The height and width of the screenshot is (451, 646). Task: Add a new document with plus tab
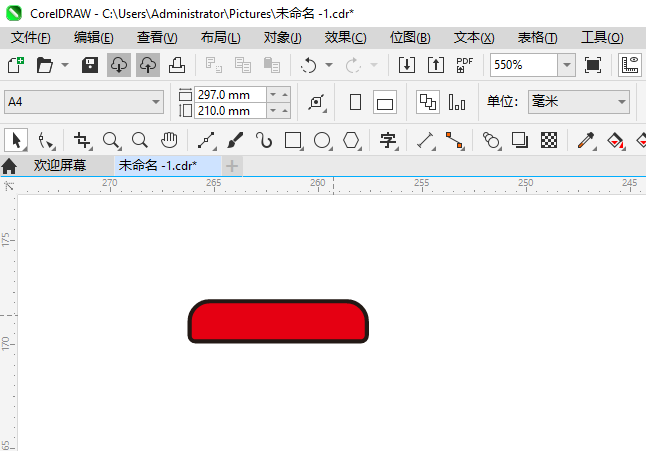coord(232,166)
